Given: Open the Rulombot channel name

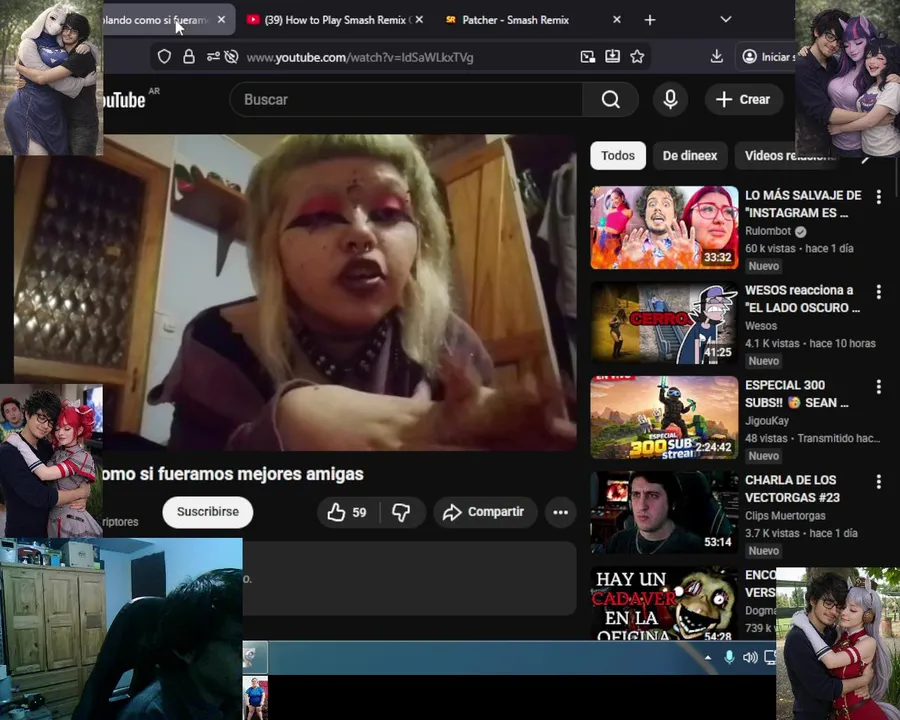Looking at the screenshot, I should (768, 231).
